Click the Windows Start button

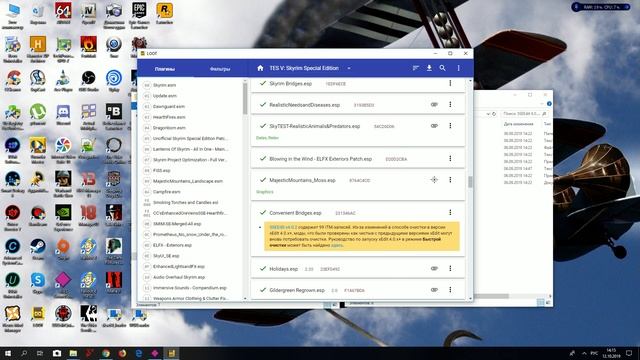(x=8, y=353)
